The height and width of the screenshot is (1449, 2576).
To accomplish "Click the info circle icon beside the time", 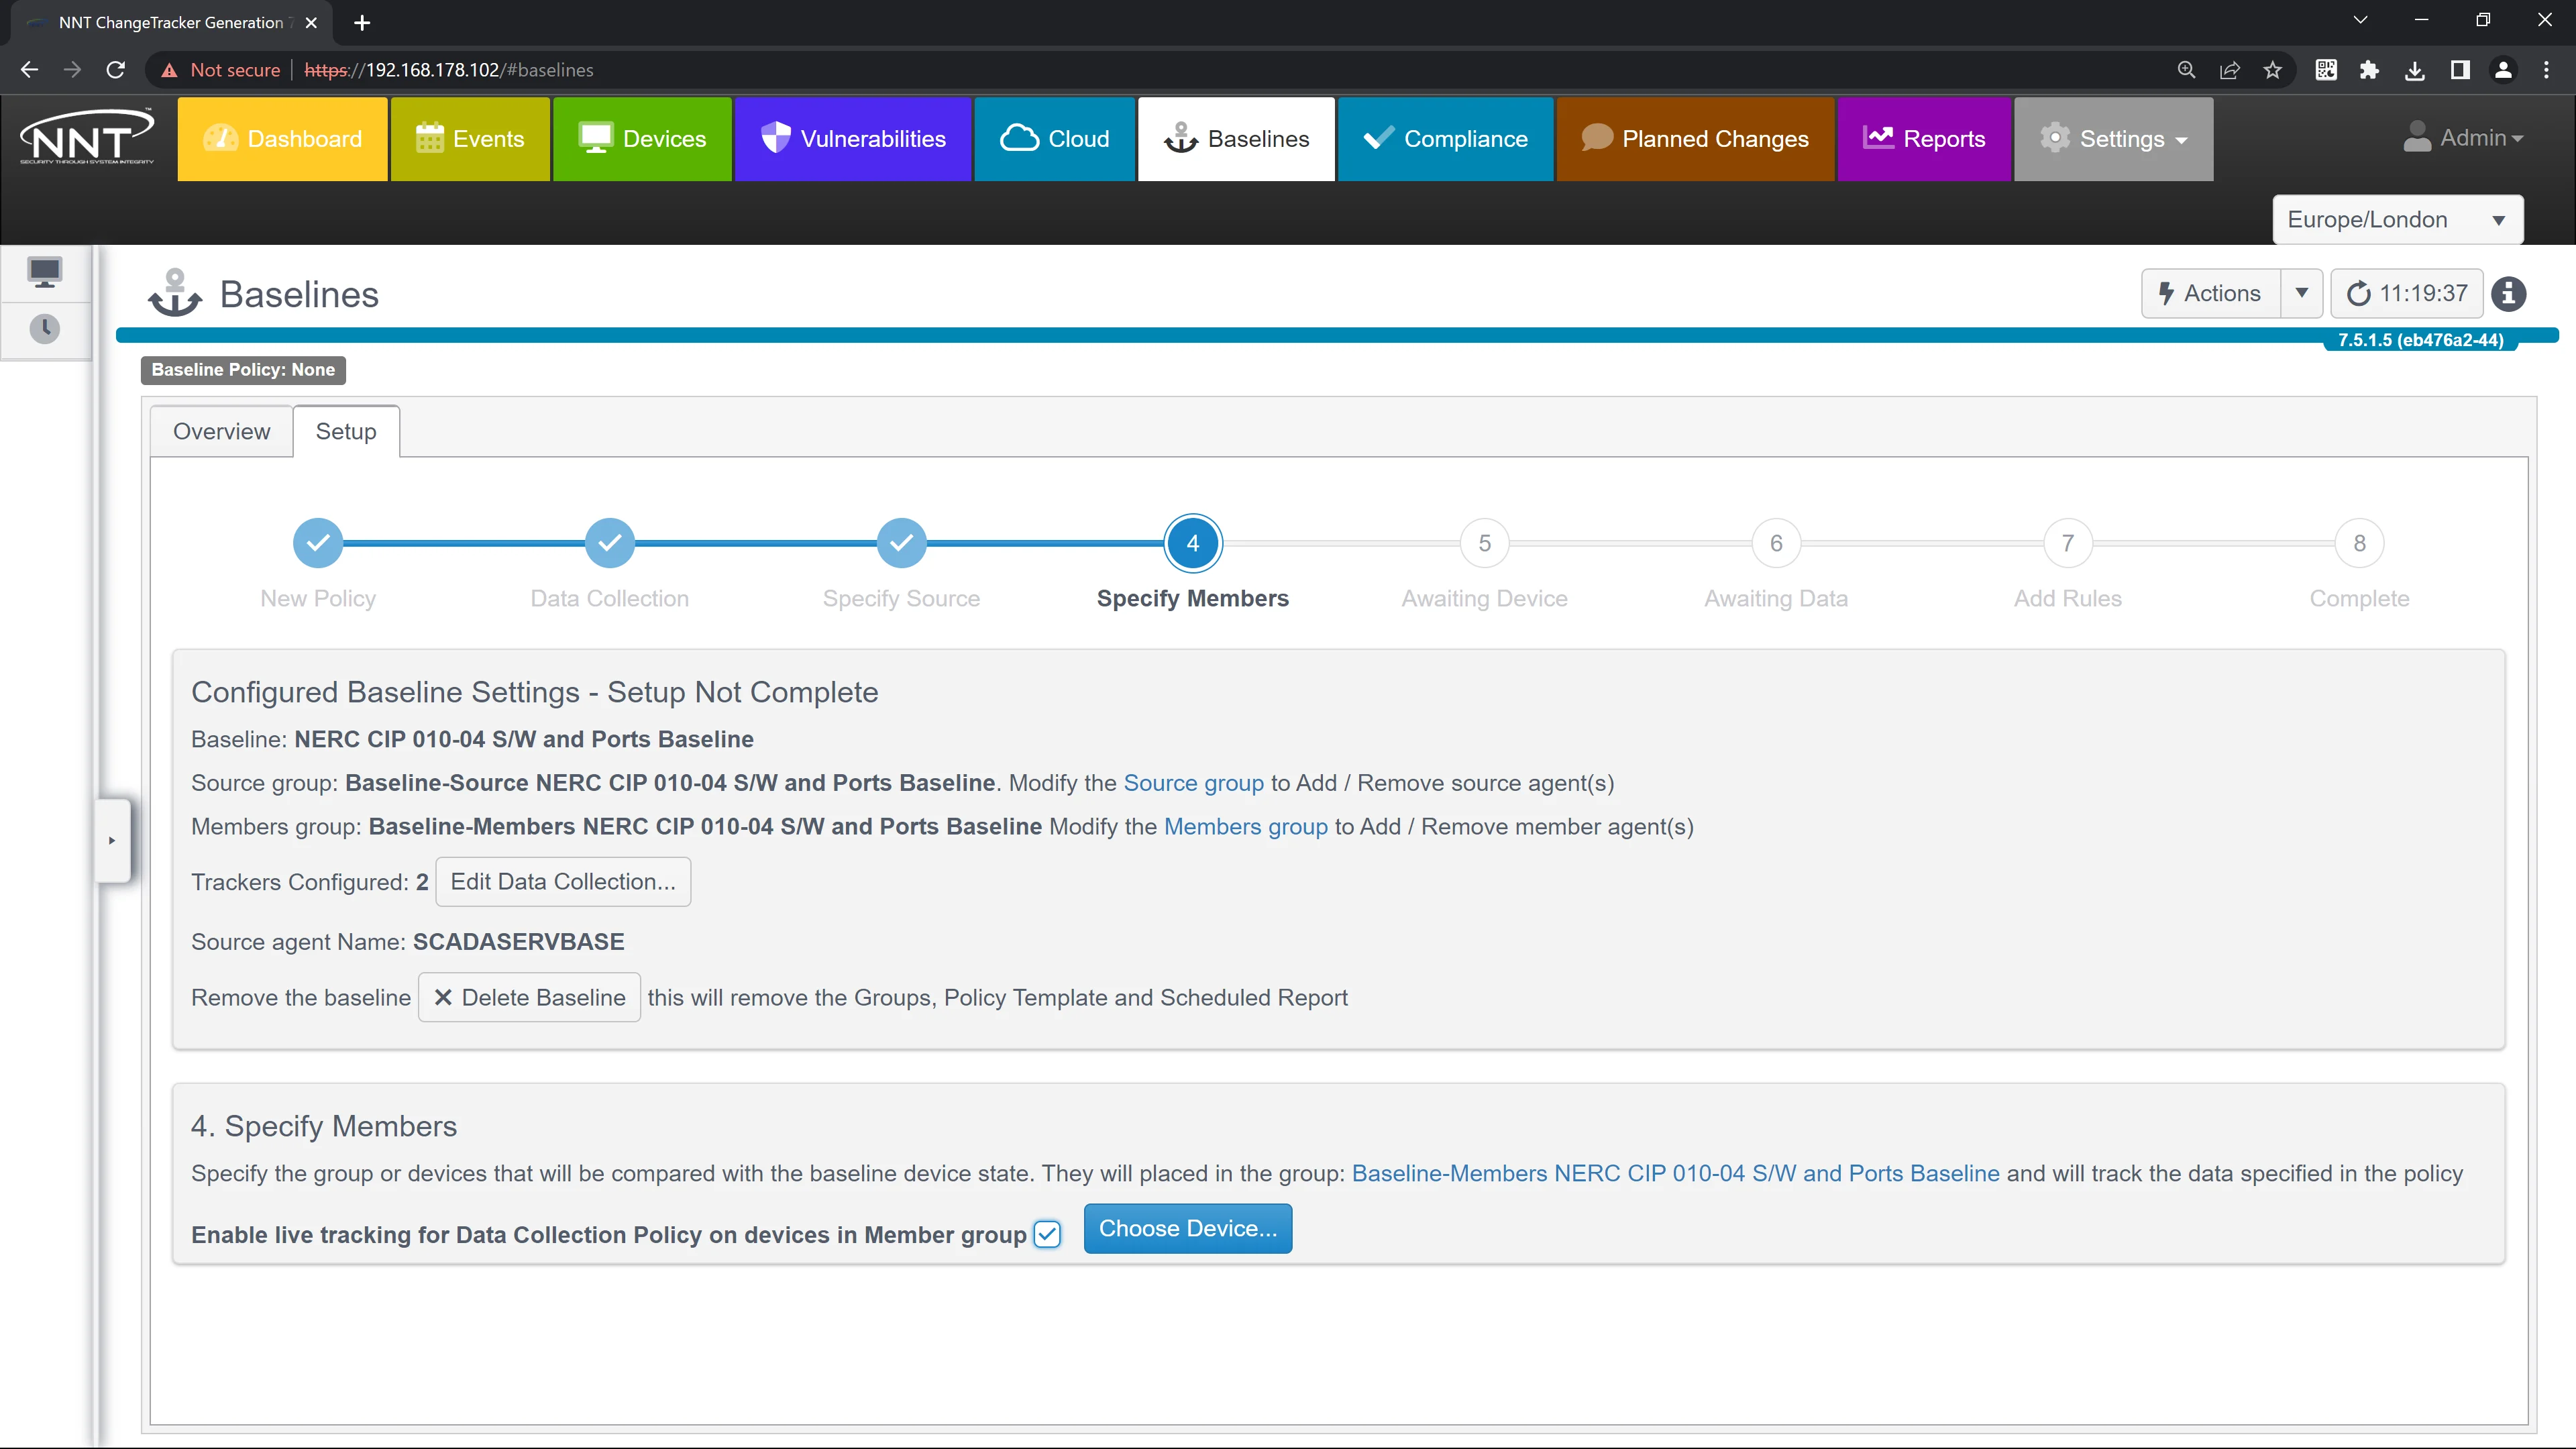I will click(x=2508, y=294).
